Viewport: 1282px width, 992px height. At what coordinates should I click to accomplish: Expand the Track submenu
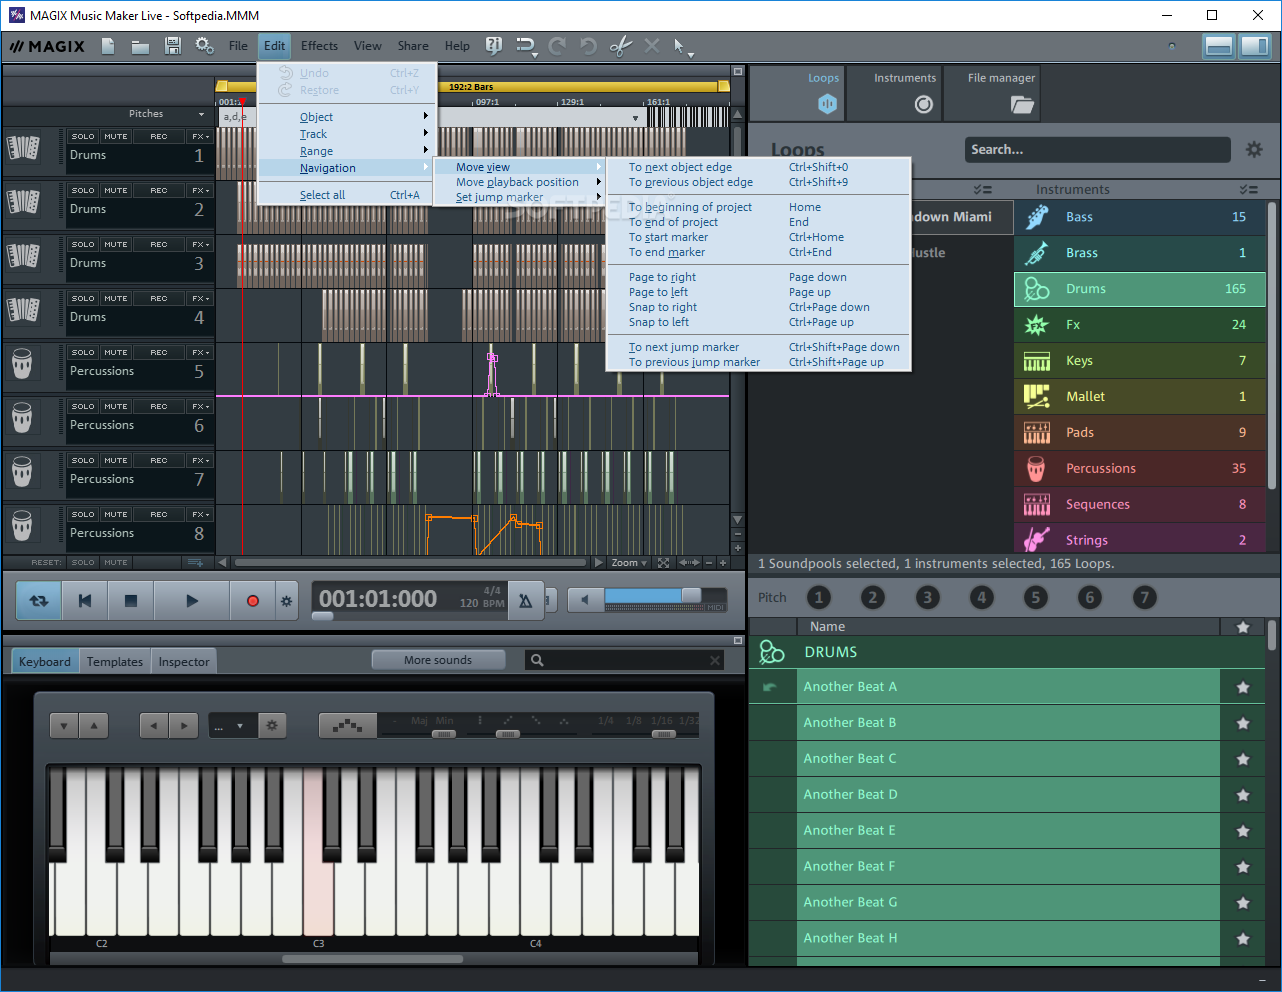347,134
